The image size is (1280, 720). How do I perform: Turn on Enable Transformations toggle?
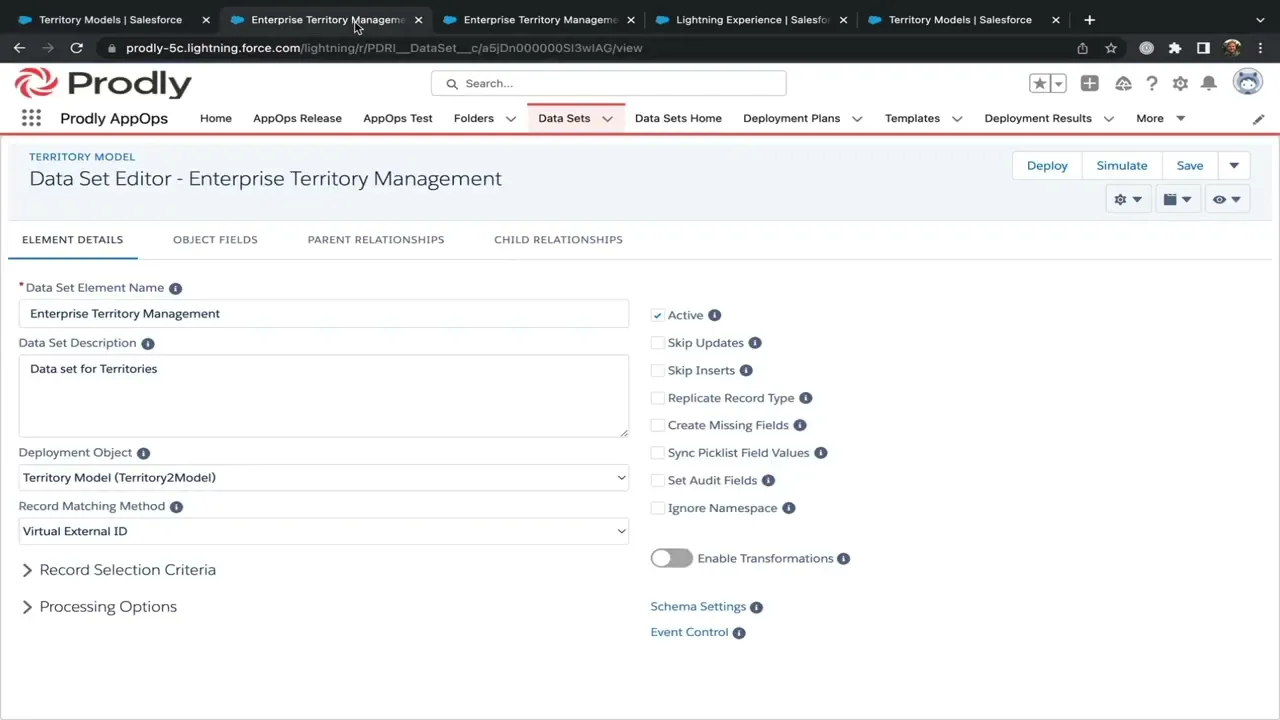671,558
